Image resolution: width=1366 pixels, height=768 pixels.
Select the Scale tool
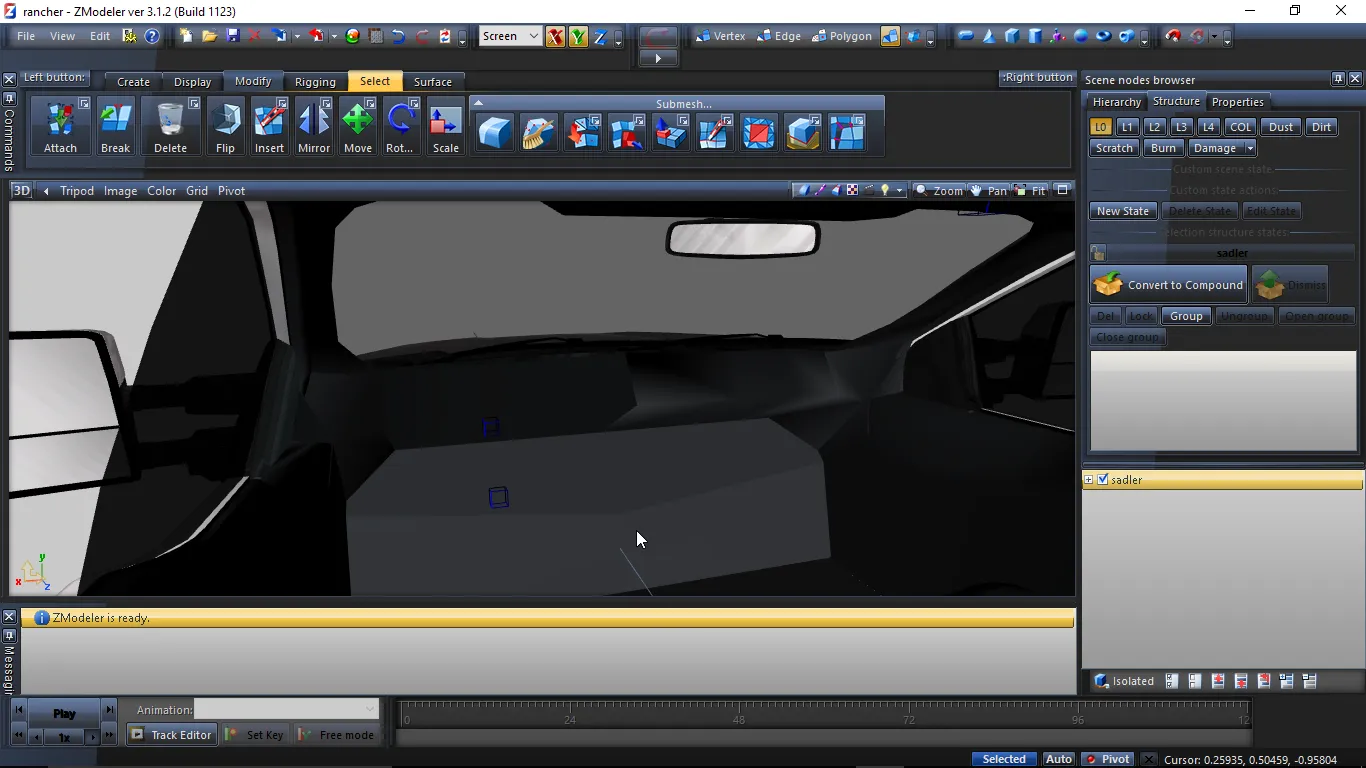pyautogui.click(x=445, y=126)
